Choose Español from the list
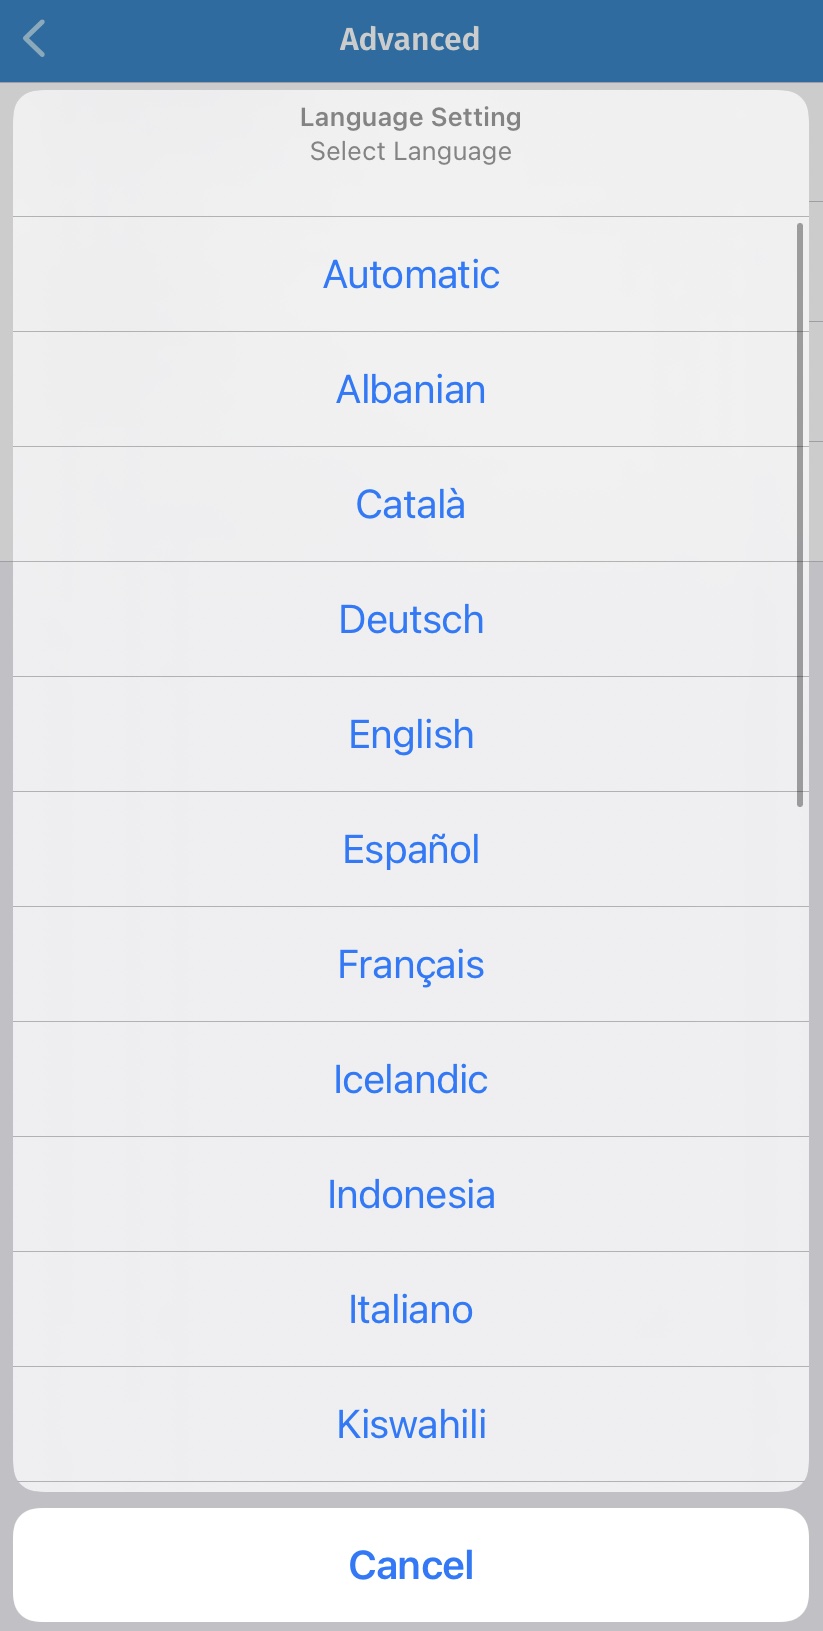823x1631 pixels. tap(411, 850)
